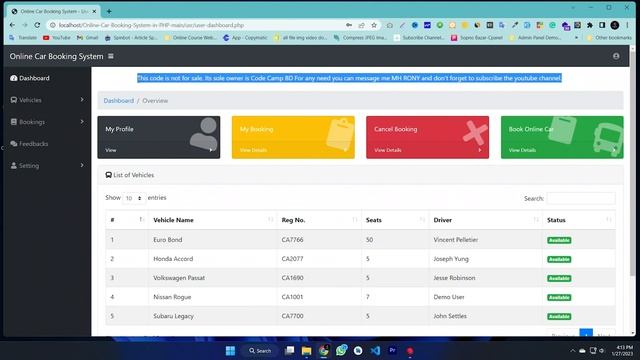
Task: Sort table by Driver column
Action: [486, 220]
